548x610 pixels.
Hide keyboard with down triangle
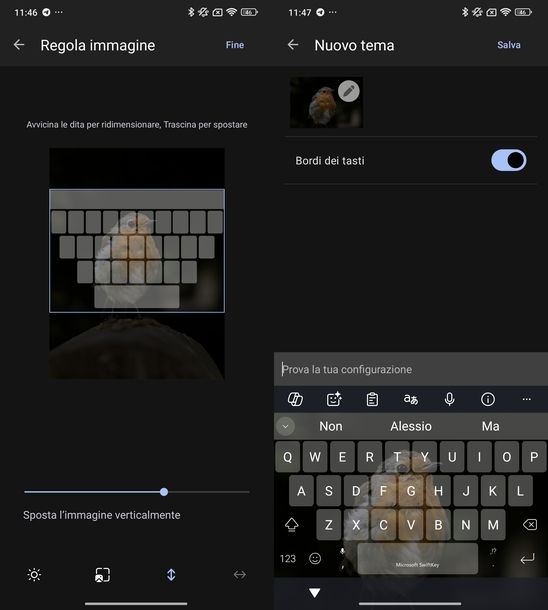(315, 593)
